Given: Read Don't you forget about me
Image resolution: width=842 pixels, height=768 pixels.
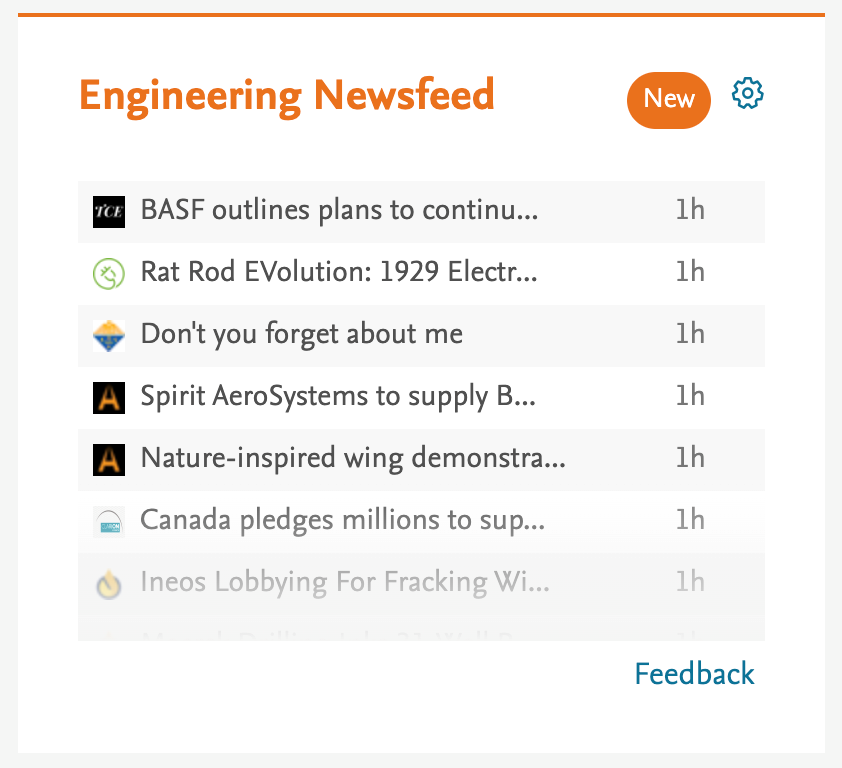Looking at the screenshot, I should 301,334.
